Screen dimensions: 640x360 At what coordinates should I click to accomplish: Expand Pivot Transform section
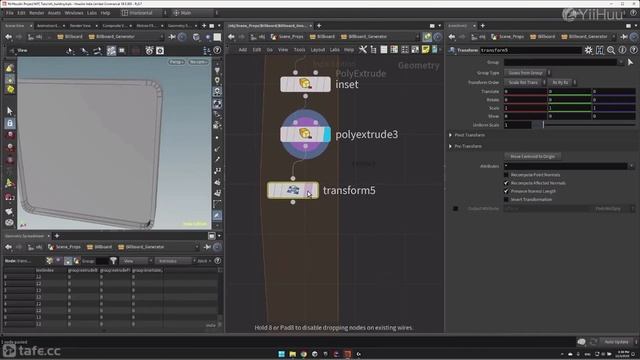coord(451,135)
